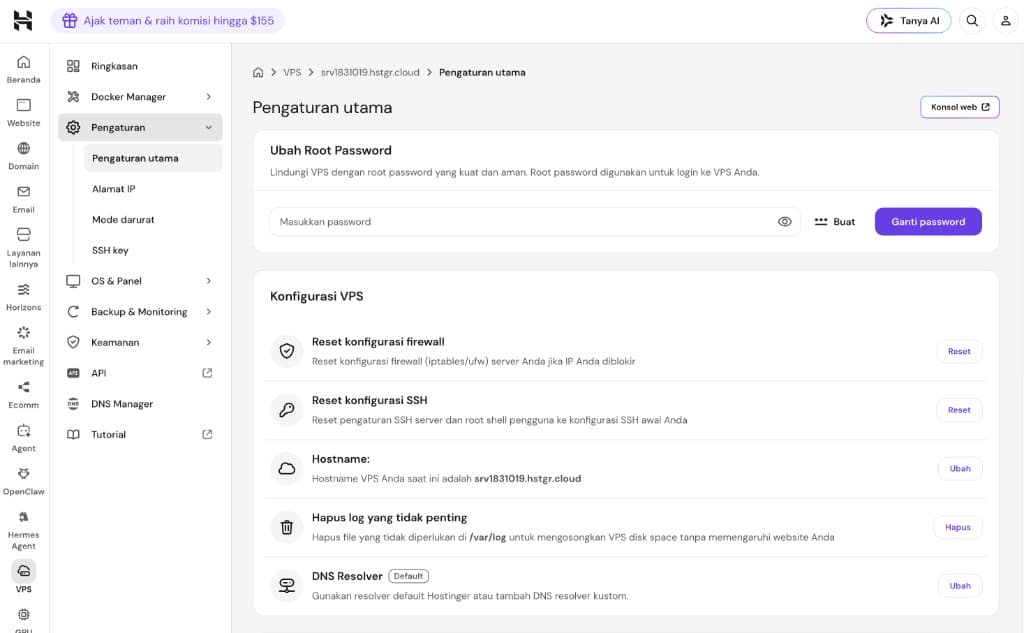Click Hapus for unimportant logs

click(x=958, y=527)
